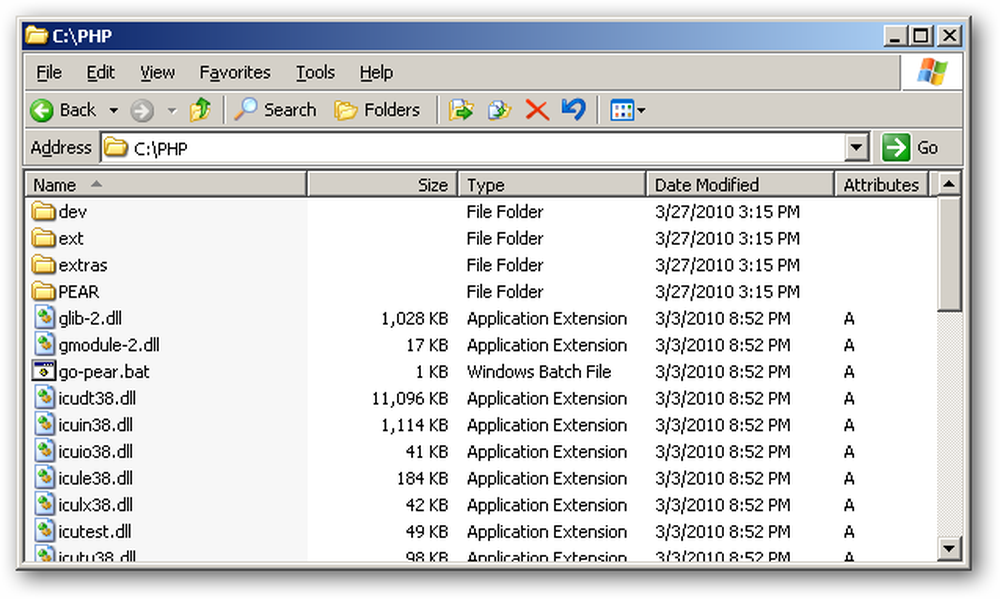Image resolution: width=1000 pixels, height=599 pixels.
Task: Select the iculx38.dll file icon
Action: pos(45,505)
